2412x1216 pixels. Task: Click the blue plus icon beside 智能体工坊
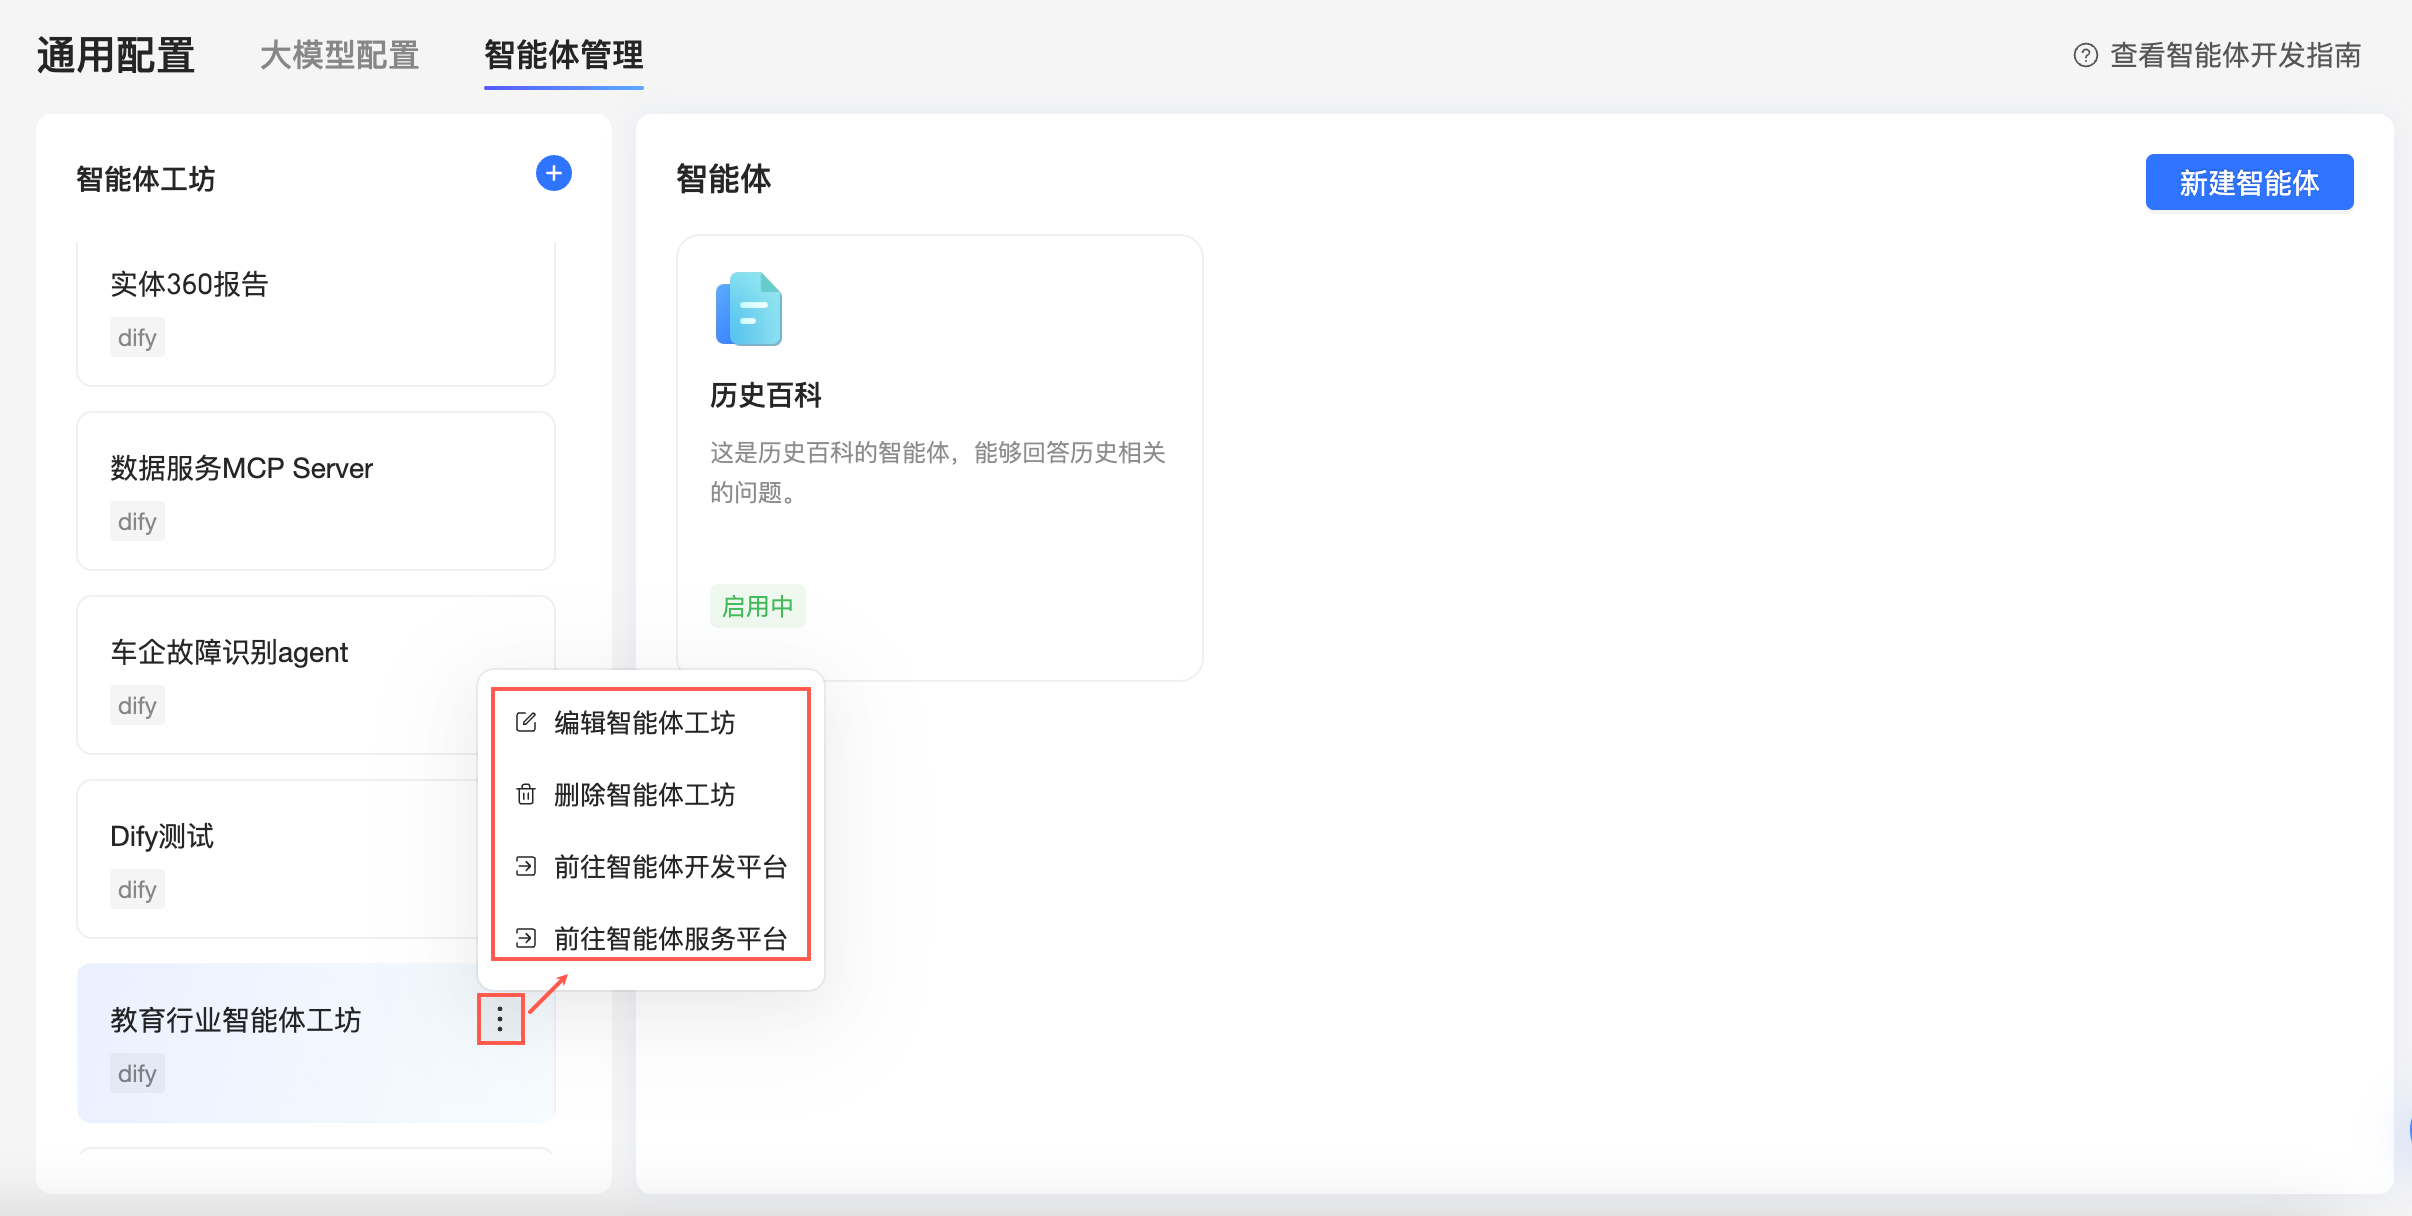tap(553, 173)
